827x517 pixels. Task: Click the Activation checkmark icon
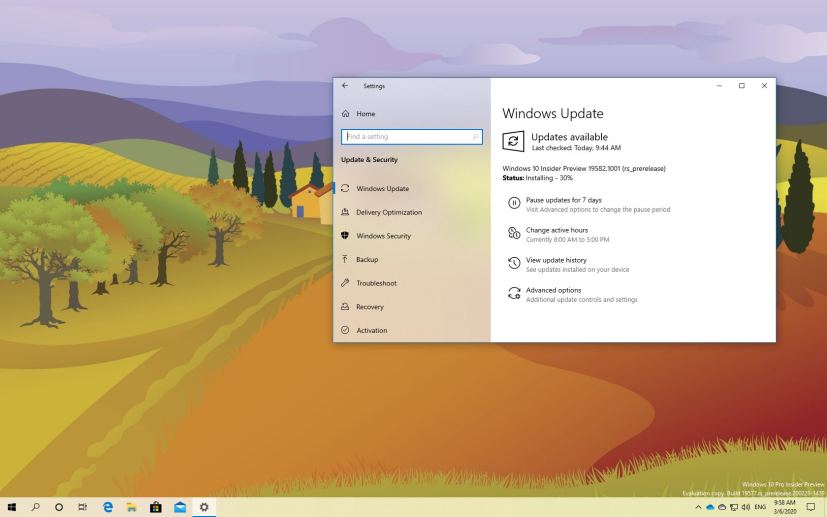pos(345,330)
